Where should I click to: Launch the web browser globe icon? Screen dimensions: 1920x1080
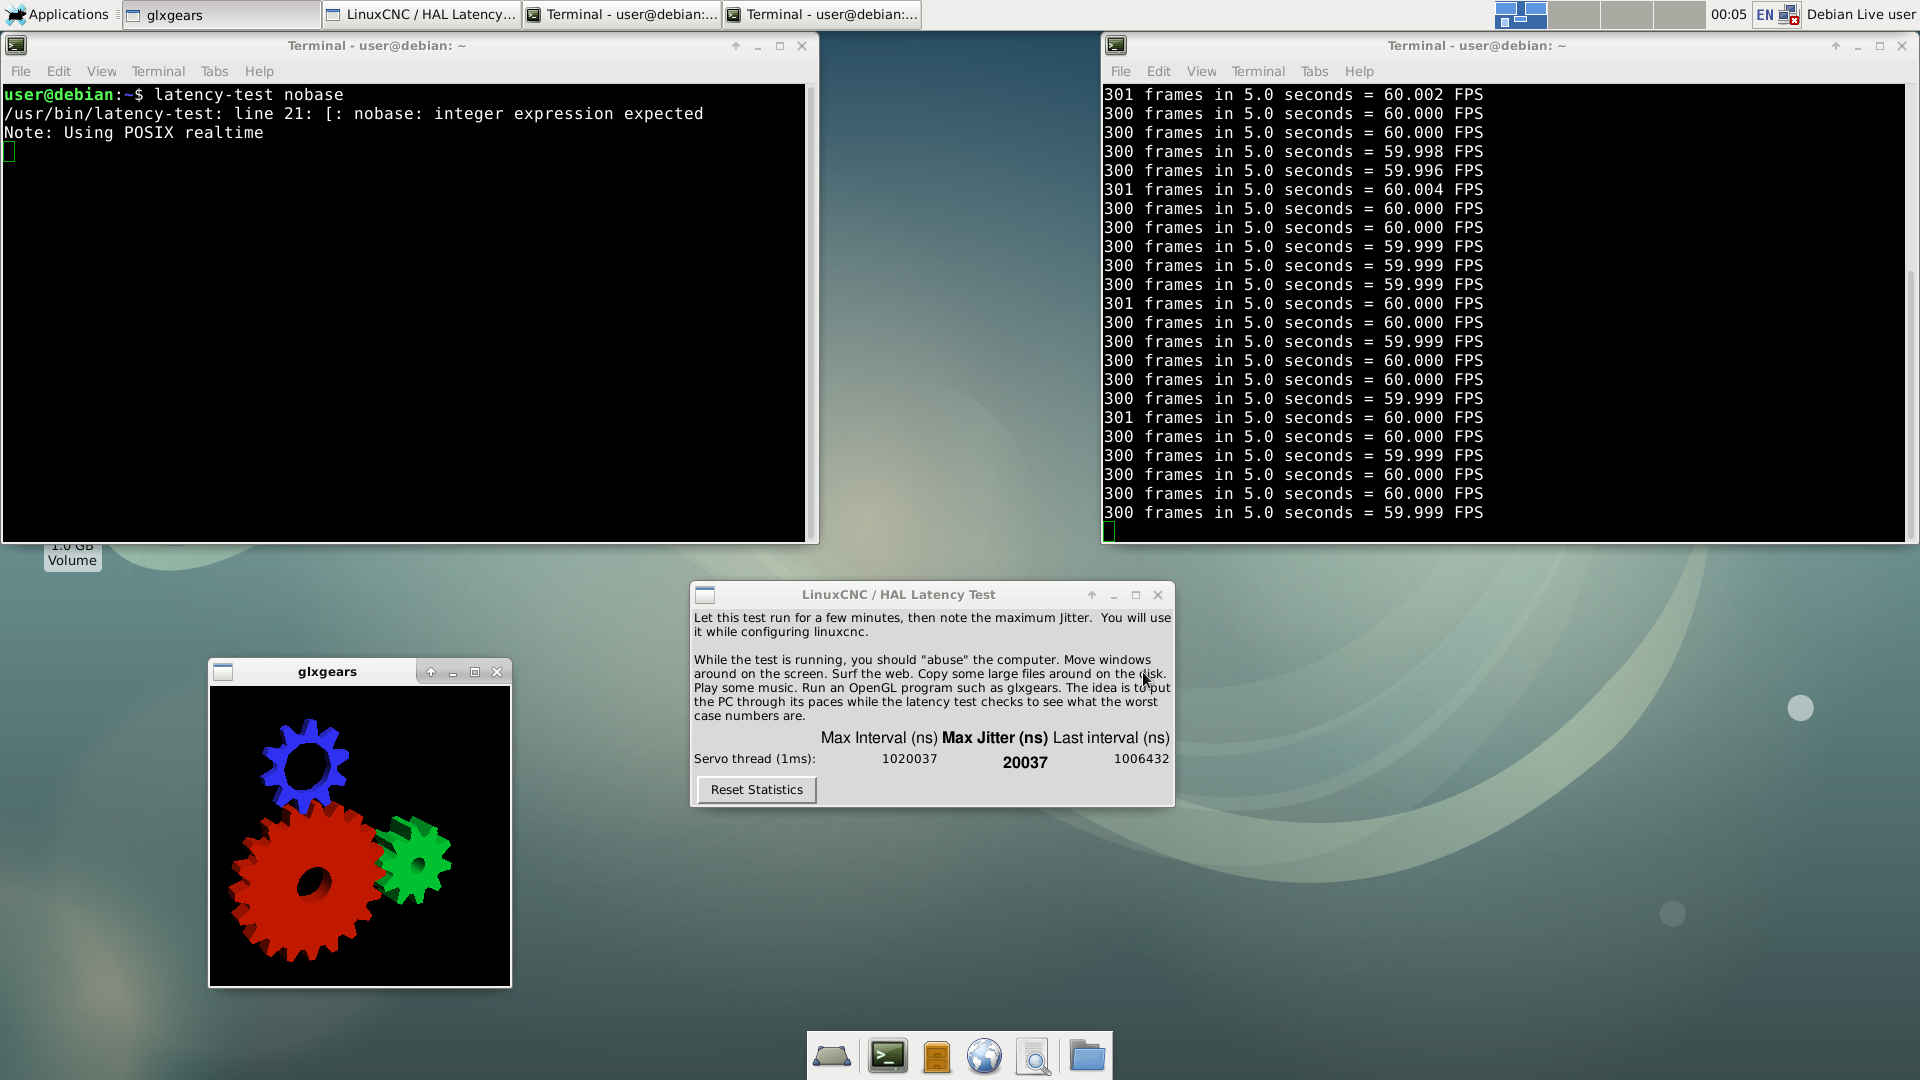click(x=984, y=1056)
